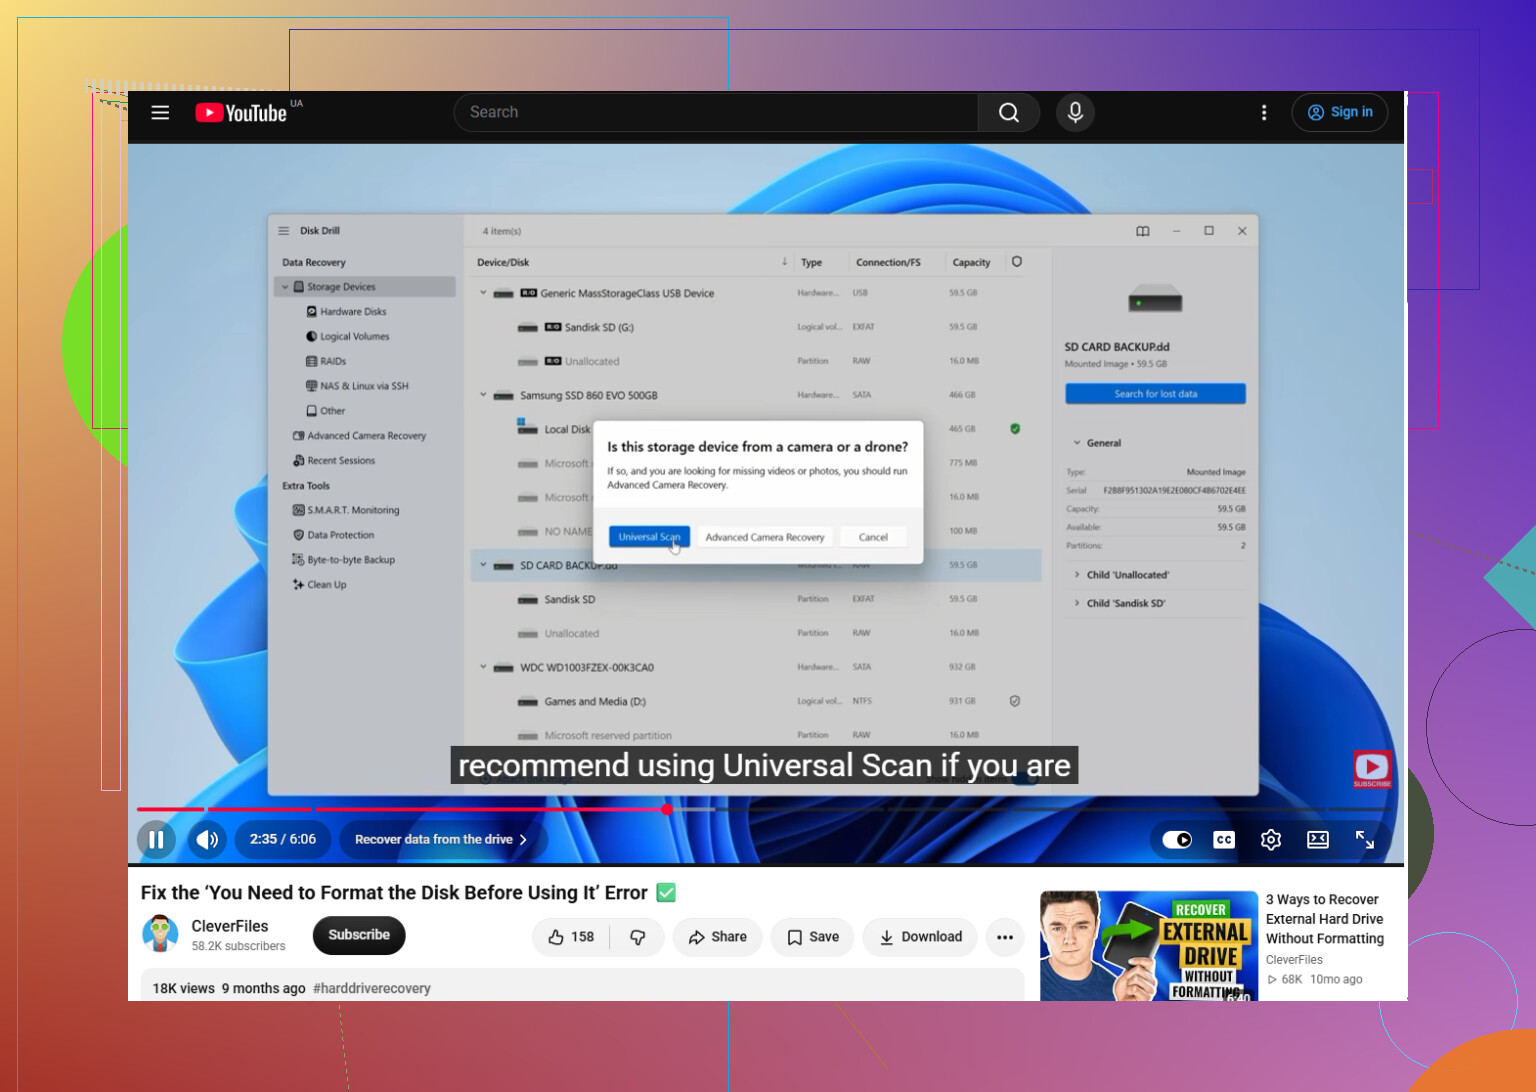
Task: Open the YouTube guide hamburger menu
Action: (x=160, y=112)
